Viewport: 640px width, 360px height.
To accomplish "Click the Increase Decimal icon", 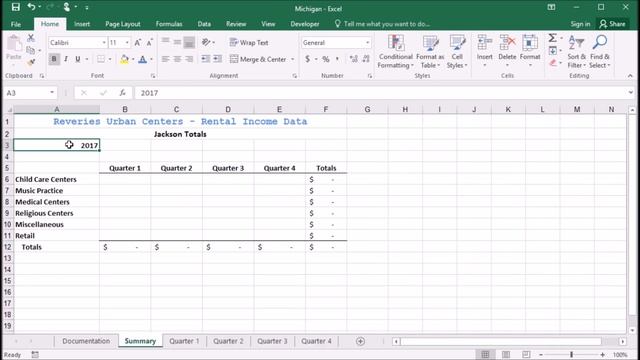I will [x=353, y=59].
